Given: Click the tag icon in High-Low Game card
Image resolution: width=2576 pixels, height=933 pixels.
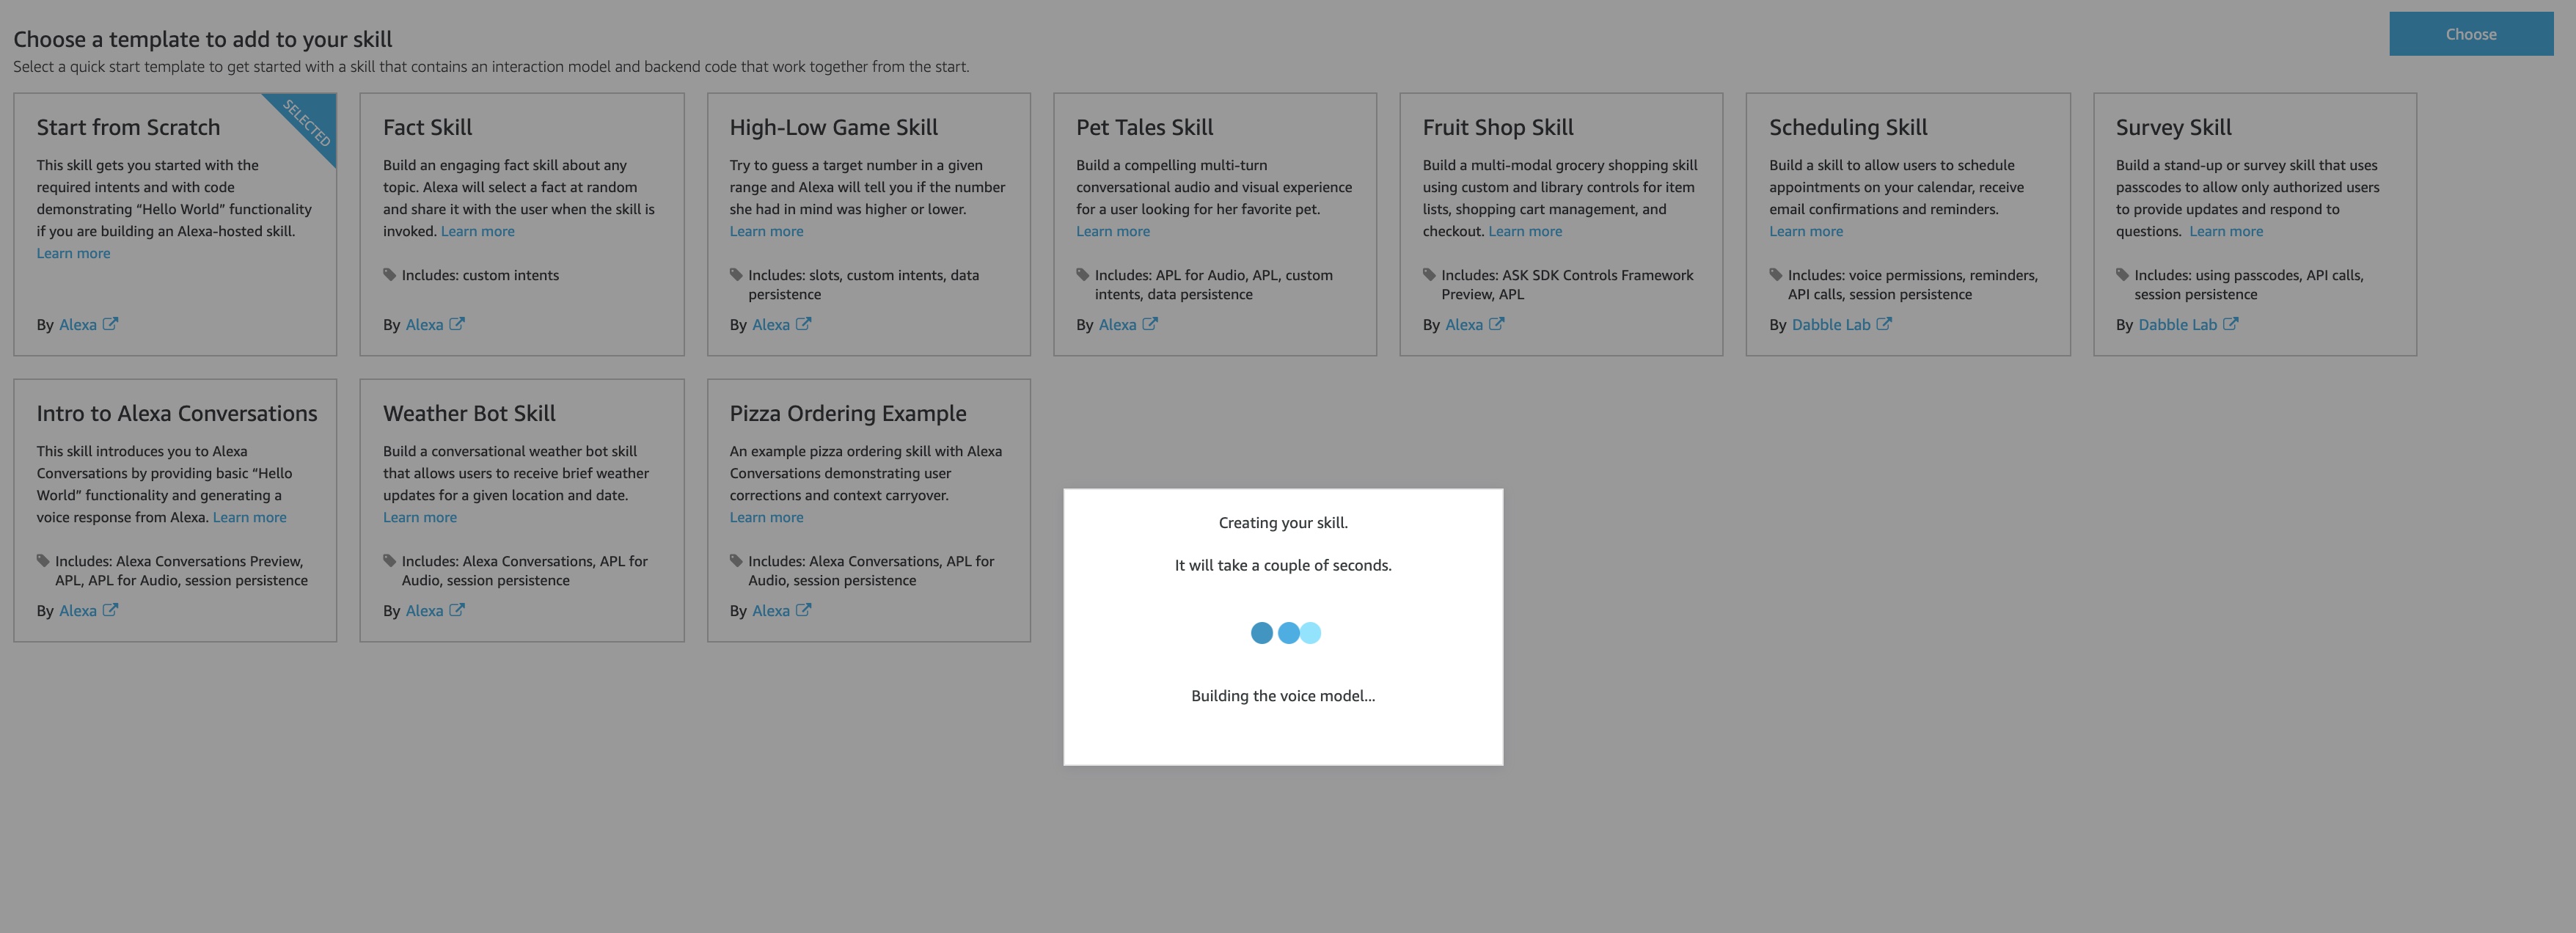Looking at the screenshot, I should pyautogui.click(x=736, y=275).
